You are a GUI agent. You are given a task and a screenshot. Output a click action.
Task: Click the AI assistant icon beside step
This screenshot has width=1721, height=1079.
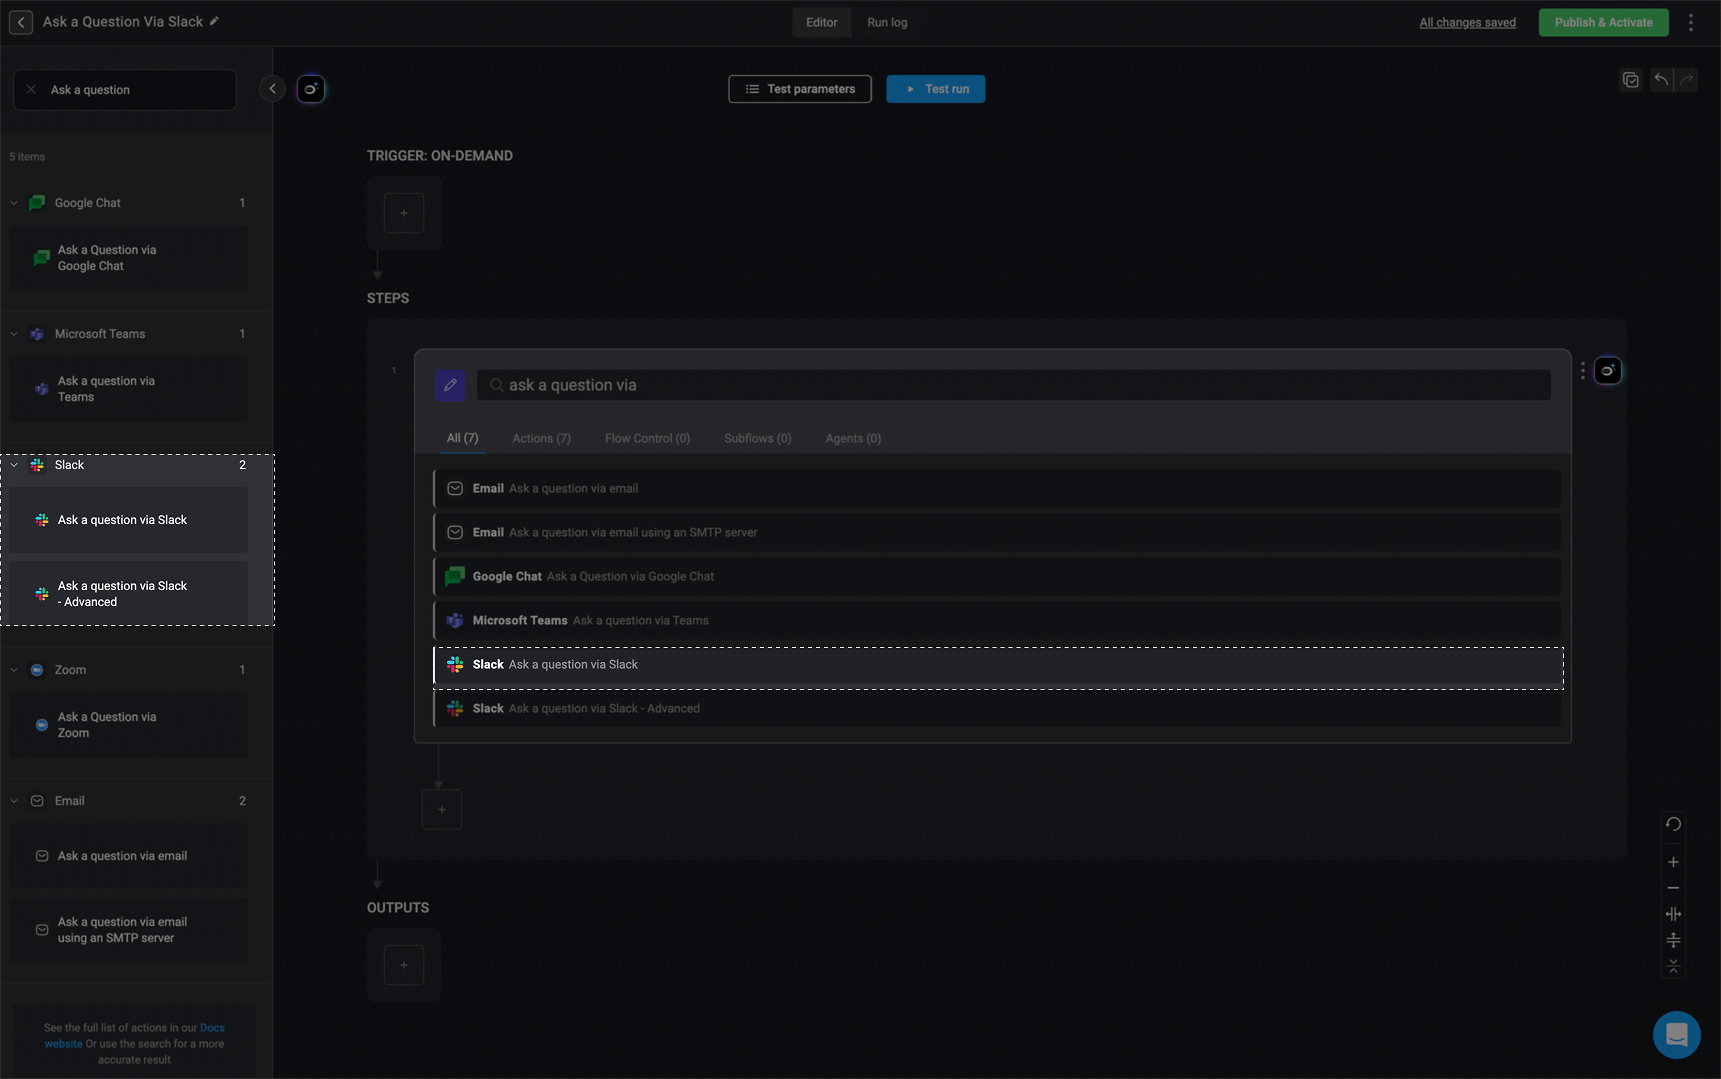coord(1608,371)
